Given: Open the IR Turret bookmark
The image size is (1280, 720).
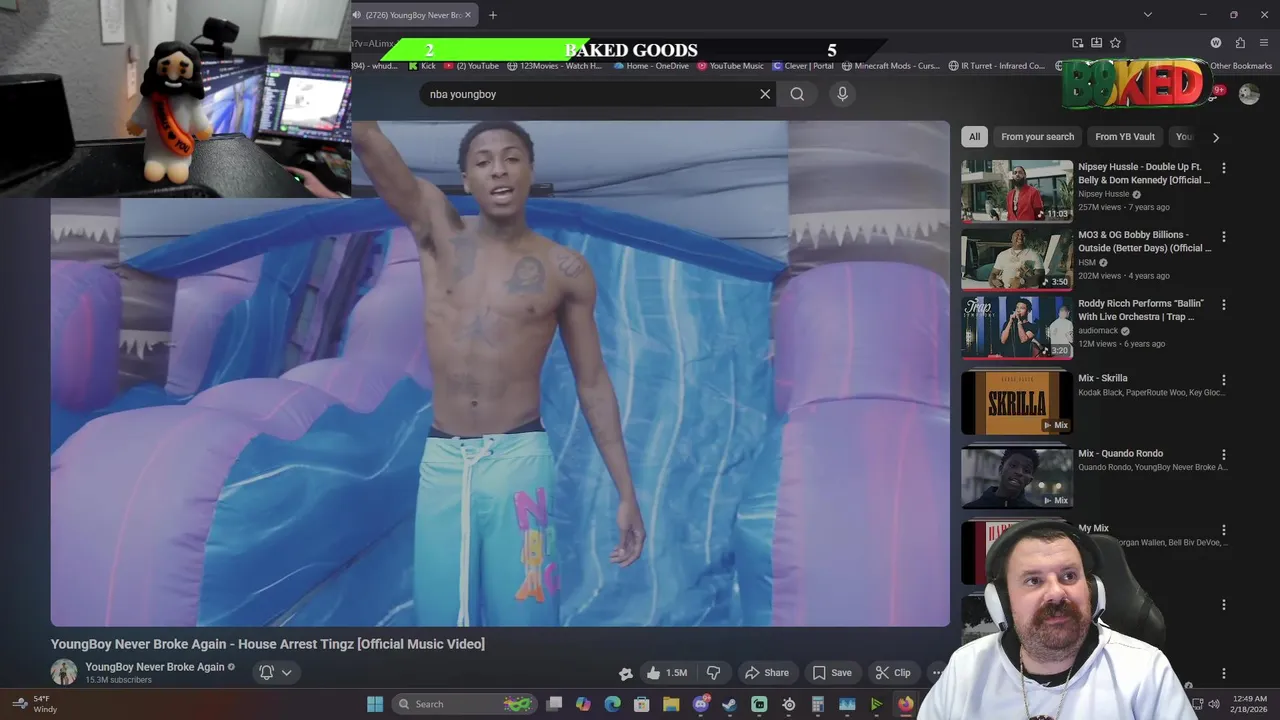Looking at the screenshot, I should pyautogui.click(x=996, y=66).
